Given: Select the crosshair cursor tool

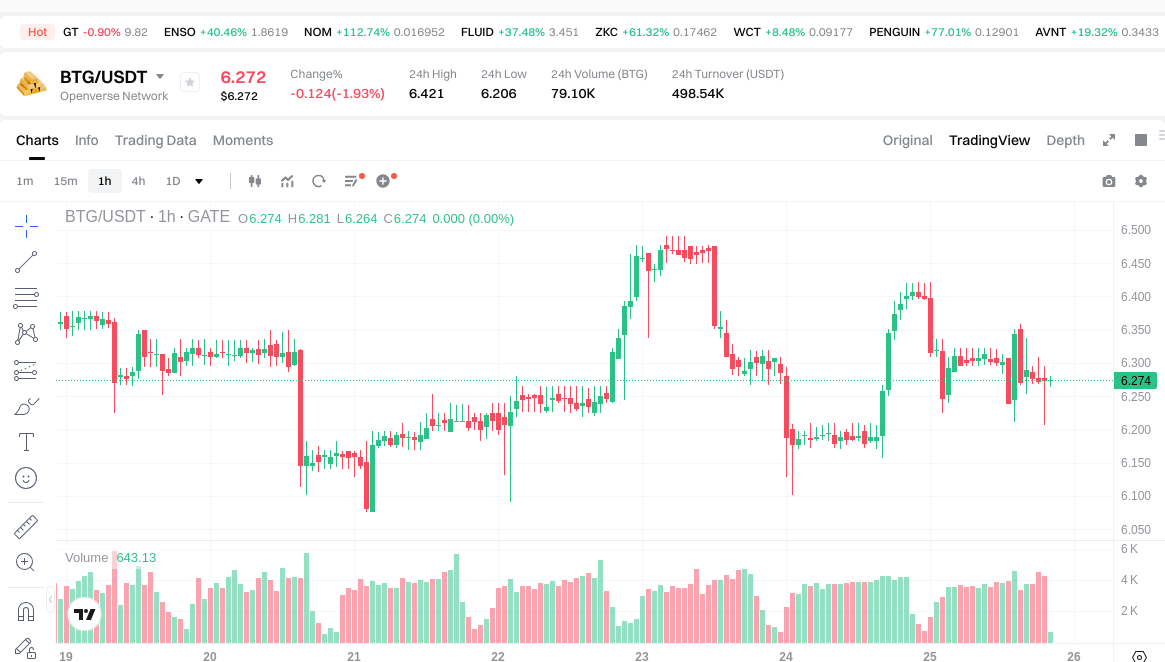Looking at the screenshot, I should tap(26, 226).
